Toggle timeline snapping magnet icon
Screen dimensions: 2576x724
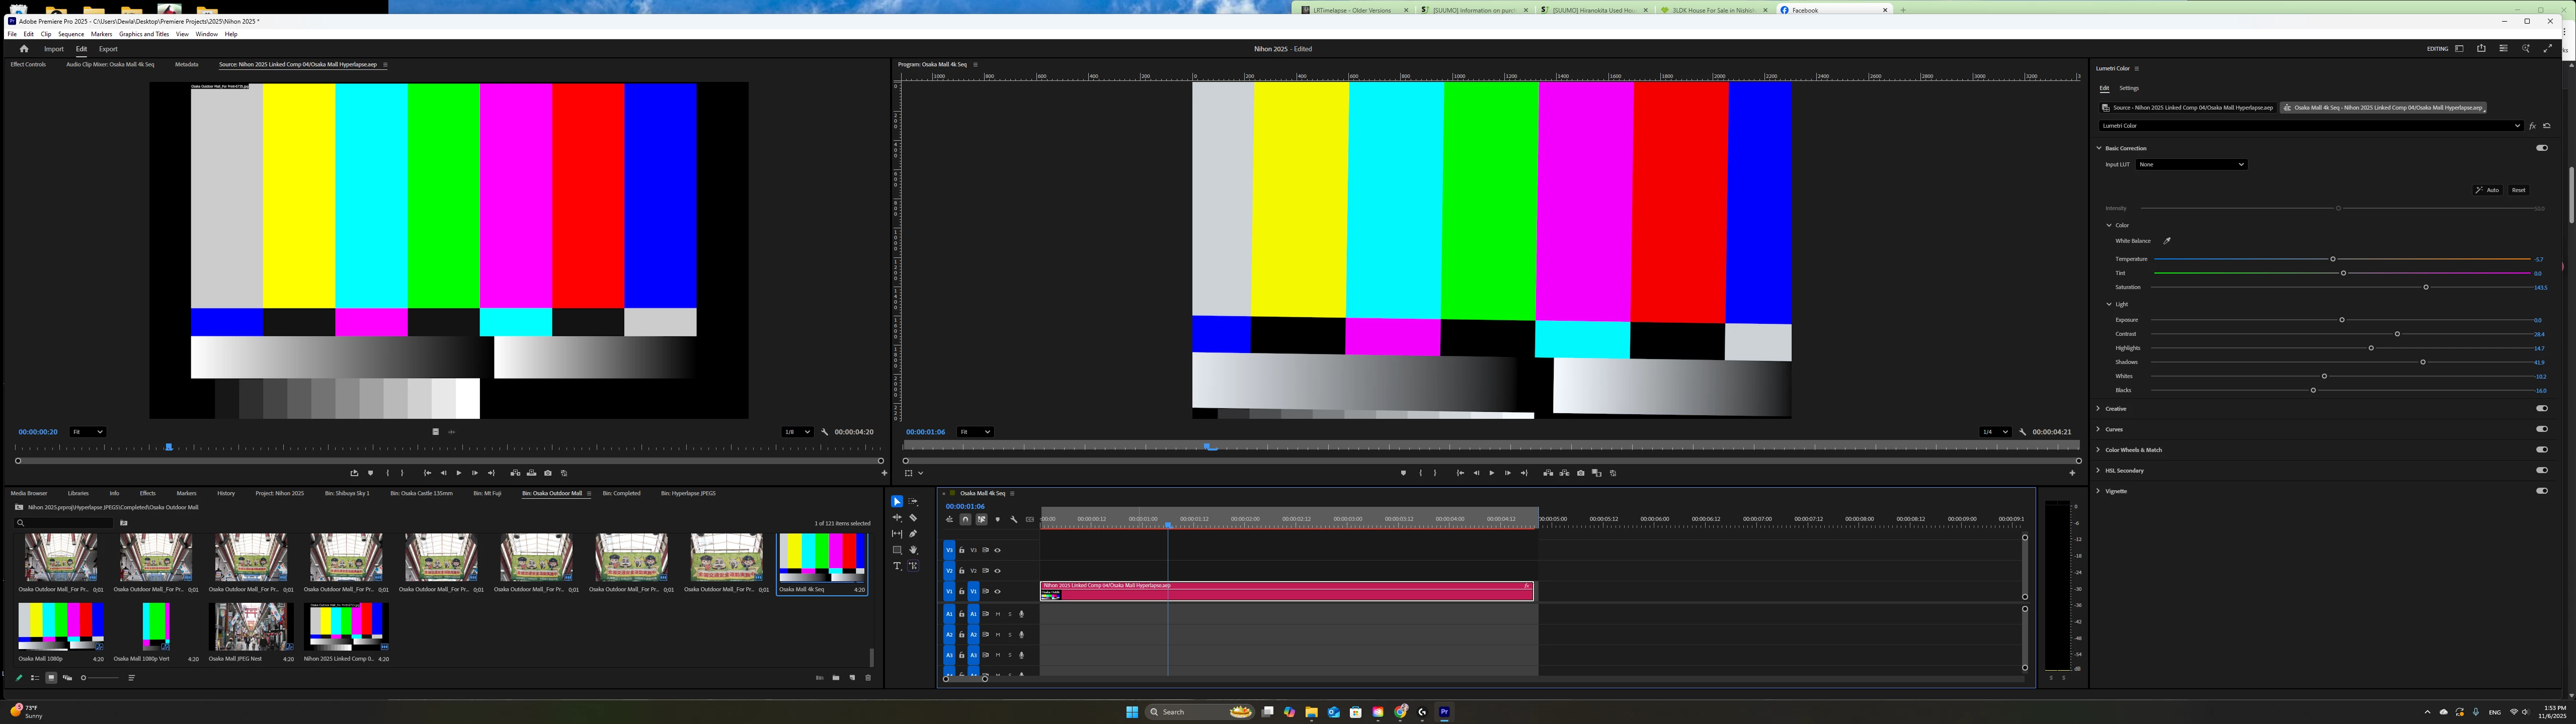point(965,520)
